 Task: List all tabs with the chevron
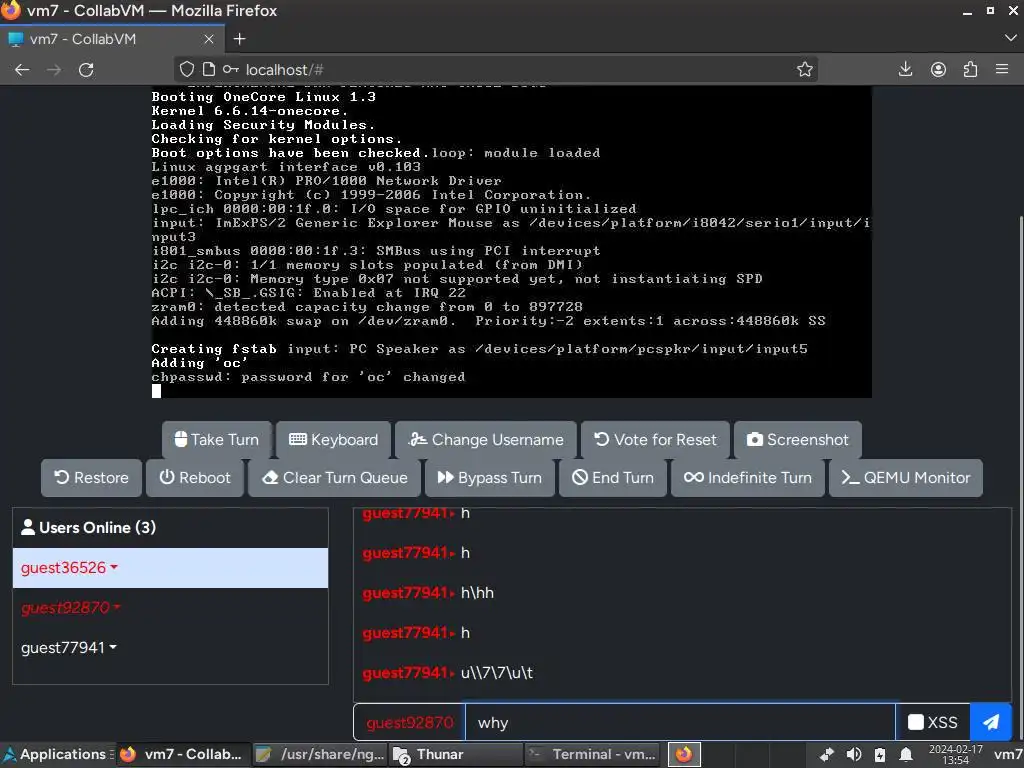(x=1010, y=39)
